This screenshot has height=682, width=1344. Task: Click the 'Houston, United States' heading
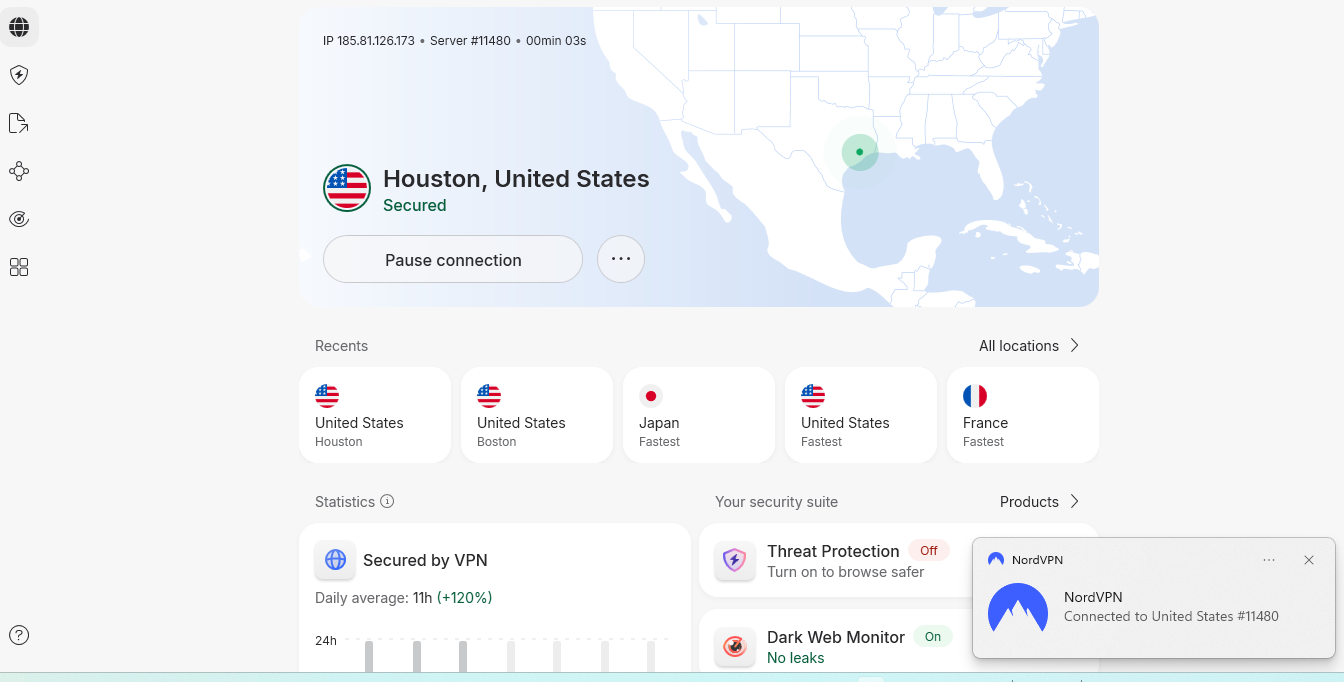pyautogui.click(x=516, y=179)
